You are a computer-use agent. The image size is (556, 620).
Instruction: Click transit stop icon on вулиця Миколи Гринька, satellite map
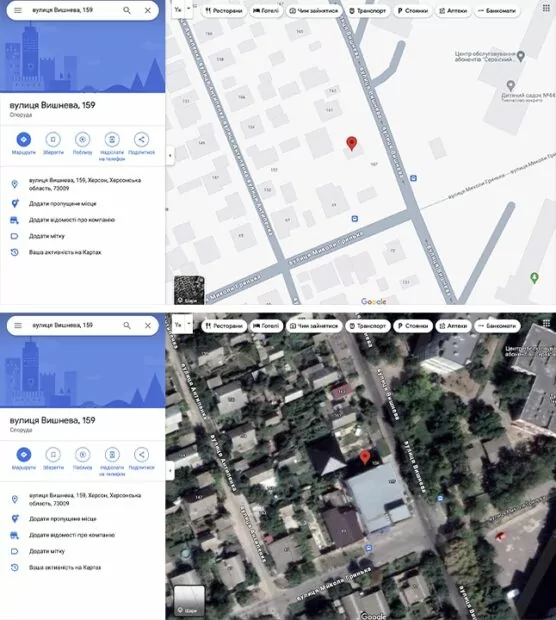pos(369,548)
